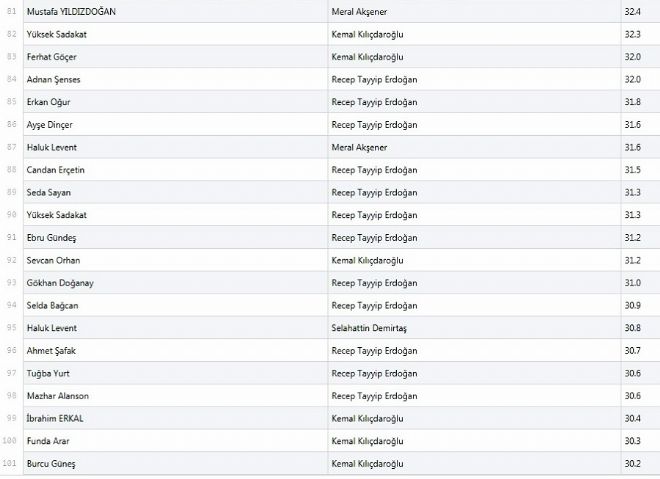Click the Selda Bağcan name cell
The image size is (660, 479).
point(53,305)
